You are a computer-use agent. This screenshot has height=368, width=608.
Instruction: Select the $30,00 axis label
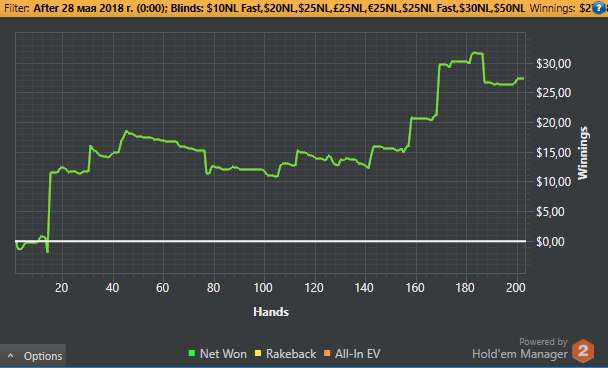553,64
